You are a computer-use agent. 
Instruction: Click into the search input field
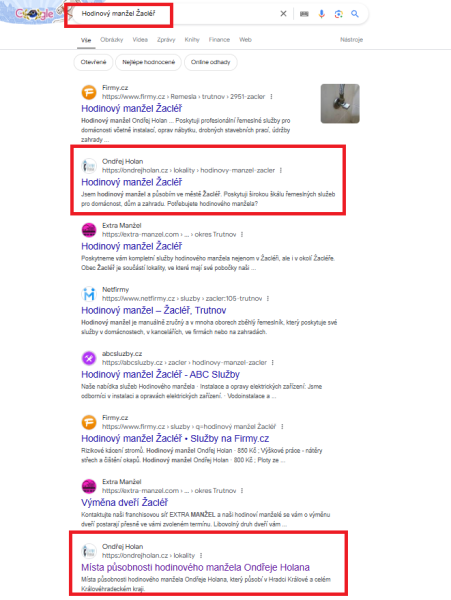pyautogui.click(x=176, y=14)
